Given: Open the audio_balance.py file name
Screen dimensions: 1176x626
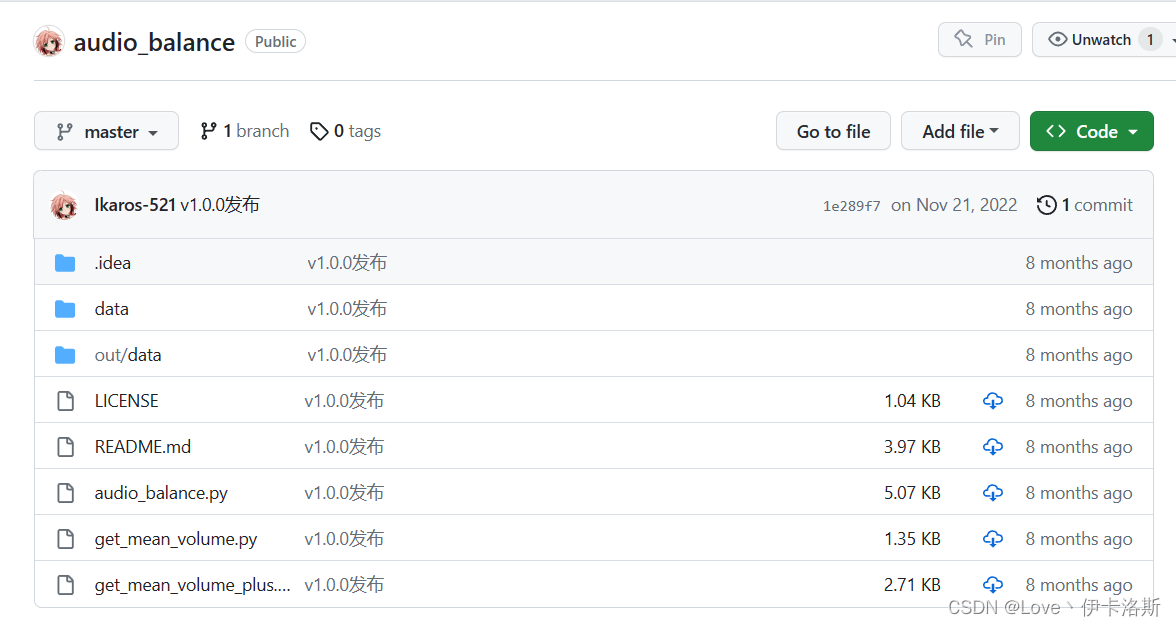Looking at the screenshot, I should (x=161, y=493).
